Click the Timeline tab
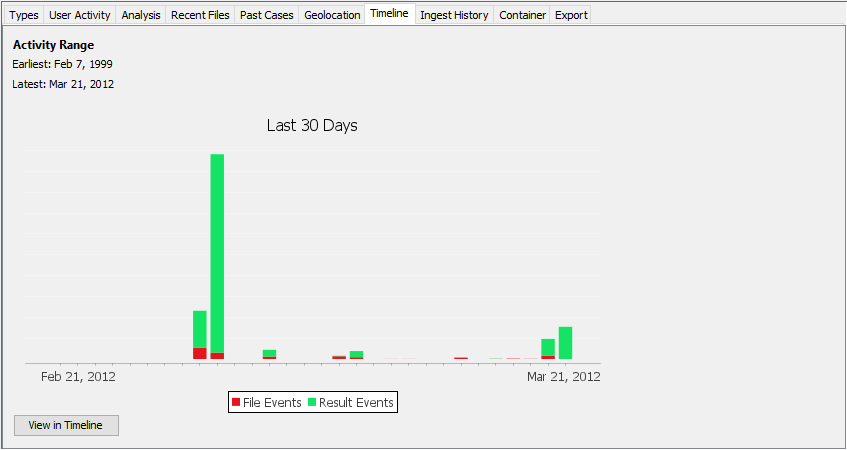The image size is (847, 450). (389, 14)
